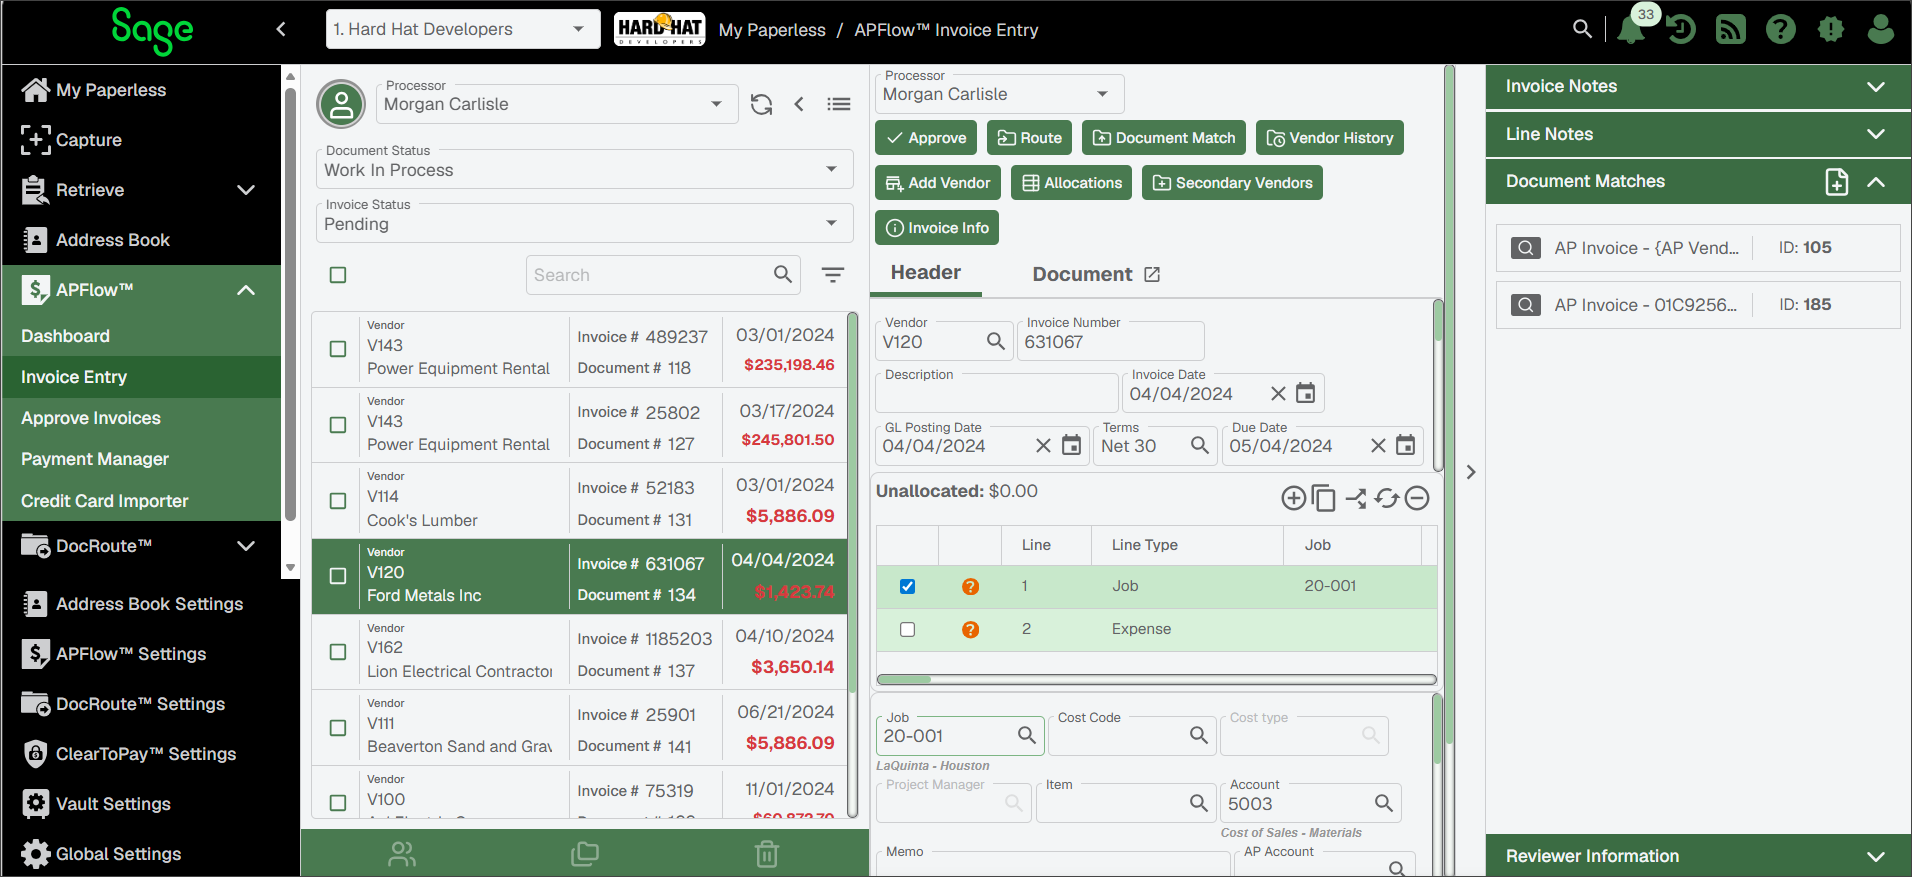1912x877 pixels.
Task: Check the box for invoice 52183
Action: (338, 500)
